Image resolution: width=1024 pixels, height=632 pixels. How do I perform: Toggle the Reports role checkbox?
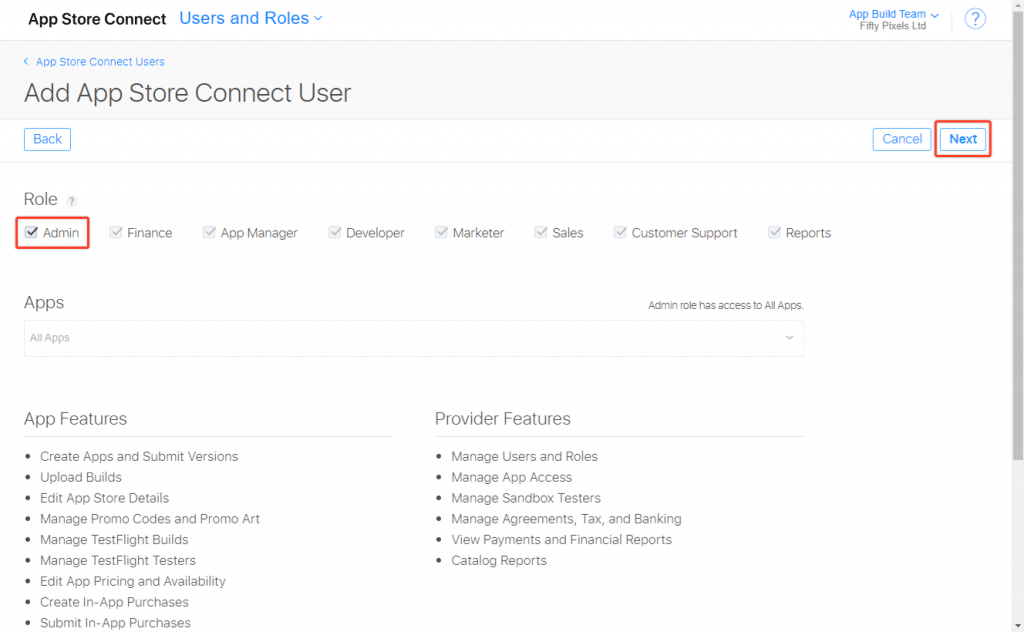pyautogui.click(x=774, y=232)
